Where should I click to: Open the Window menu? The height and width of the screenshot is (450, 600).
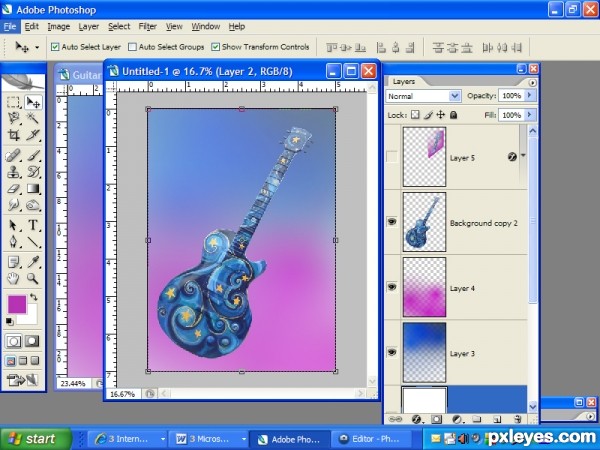pyautogui.click(x=205, y=26)
